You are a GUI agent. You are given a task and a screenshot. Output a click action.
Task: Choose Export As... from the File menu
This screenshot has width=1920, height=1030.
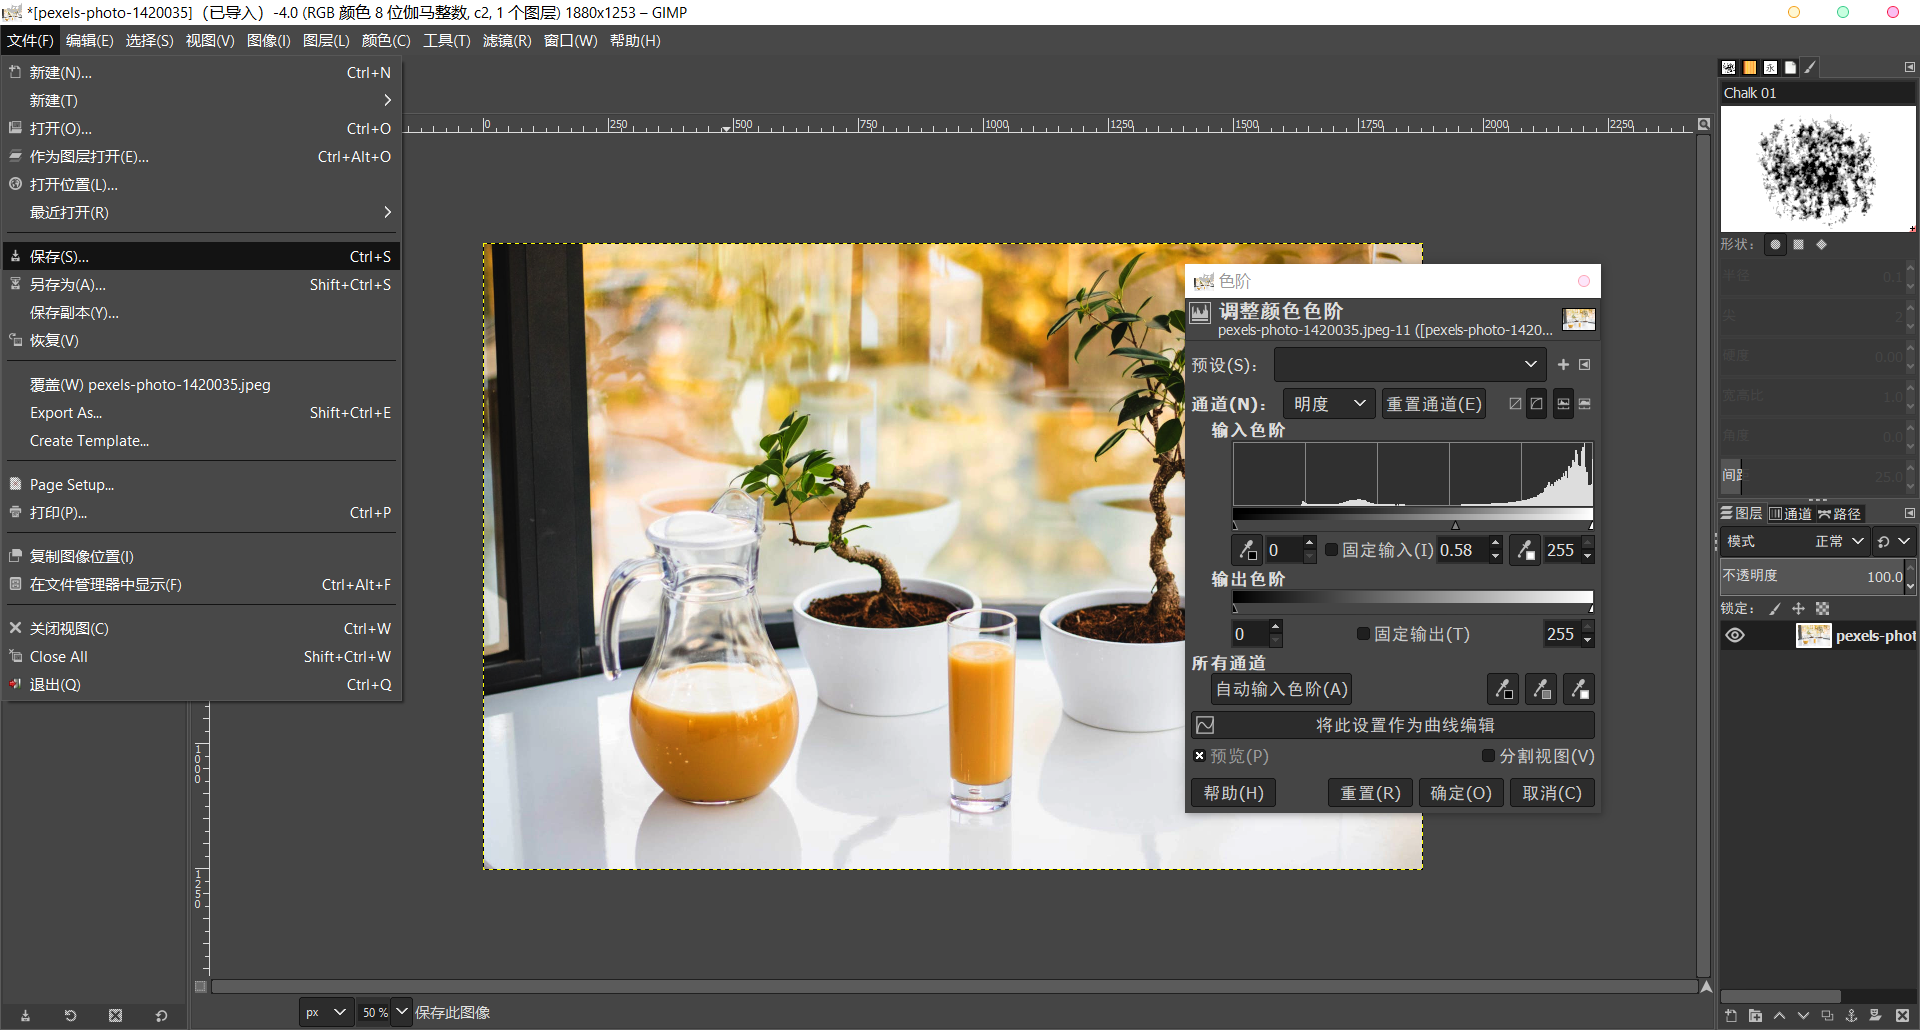pos(201,413)
